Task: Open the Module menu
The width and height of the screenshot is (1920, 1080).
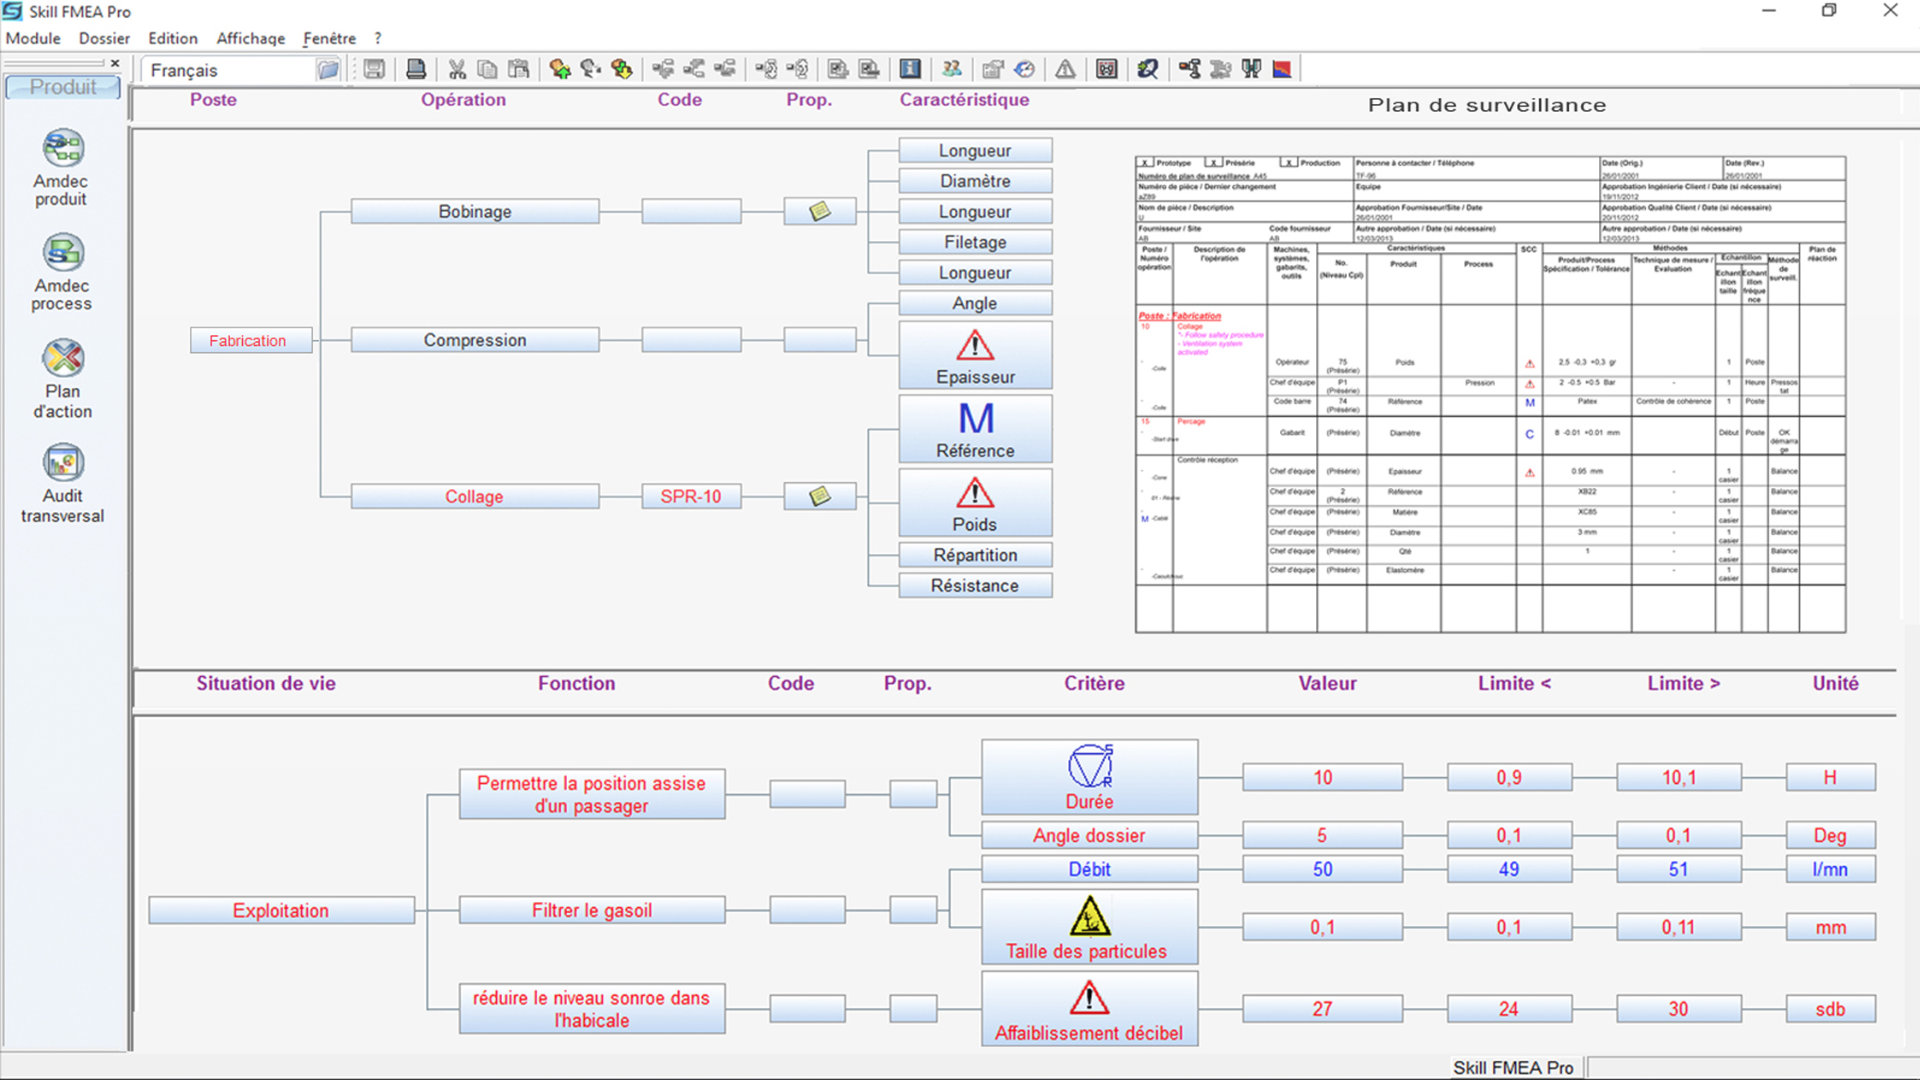Action: 33,38
